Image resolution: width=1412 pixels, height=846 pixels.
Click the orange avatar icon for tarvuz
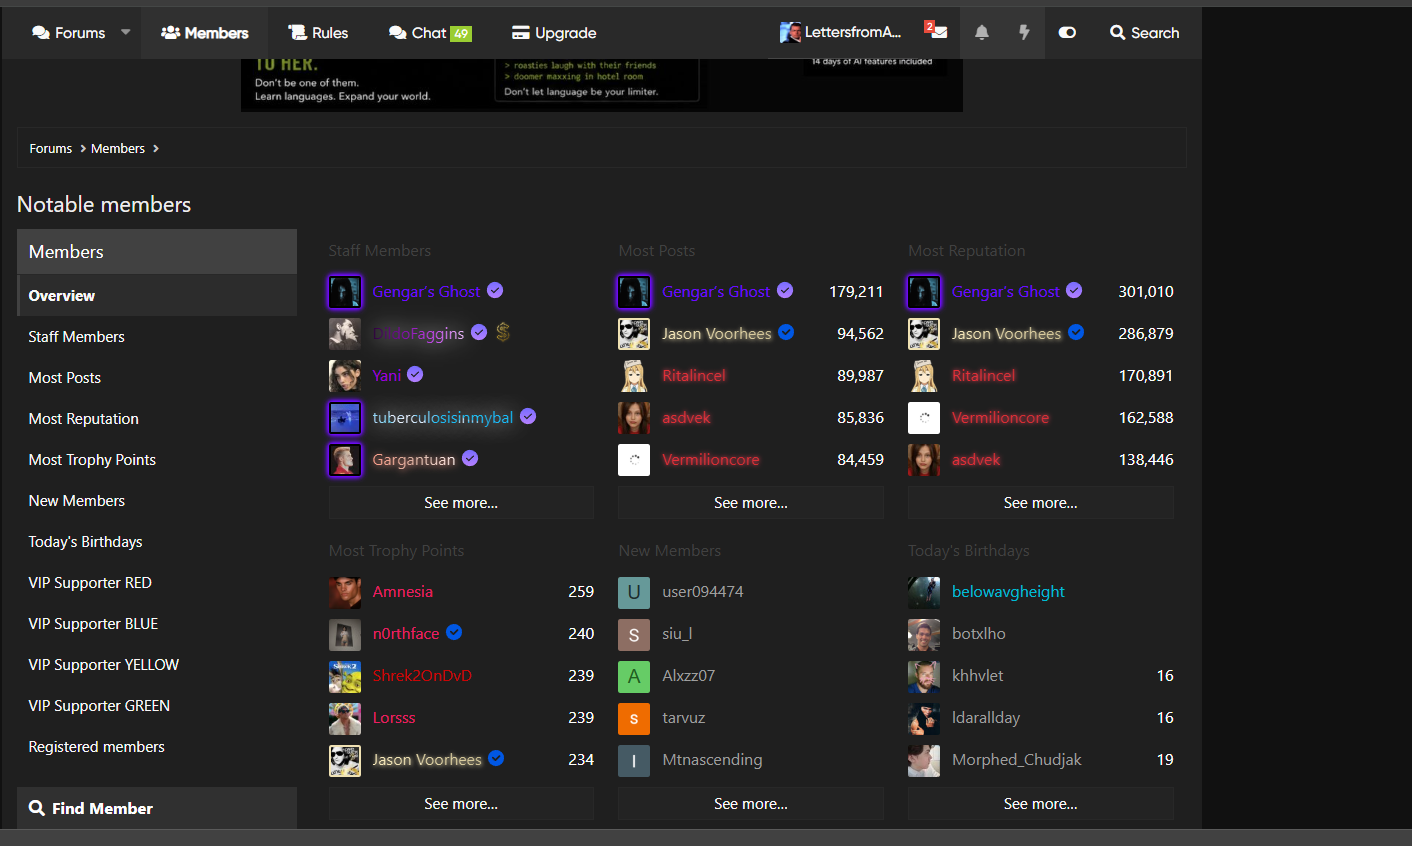pyautogui.click(x=634, y=718)
